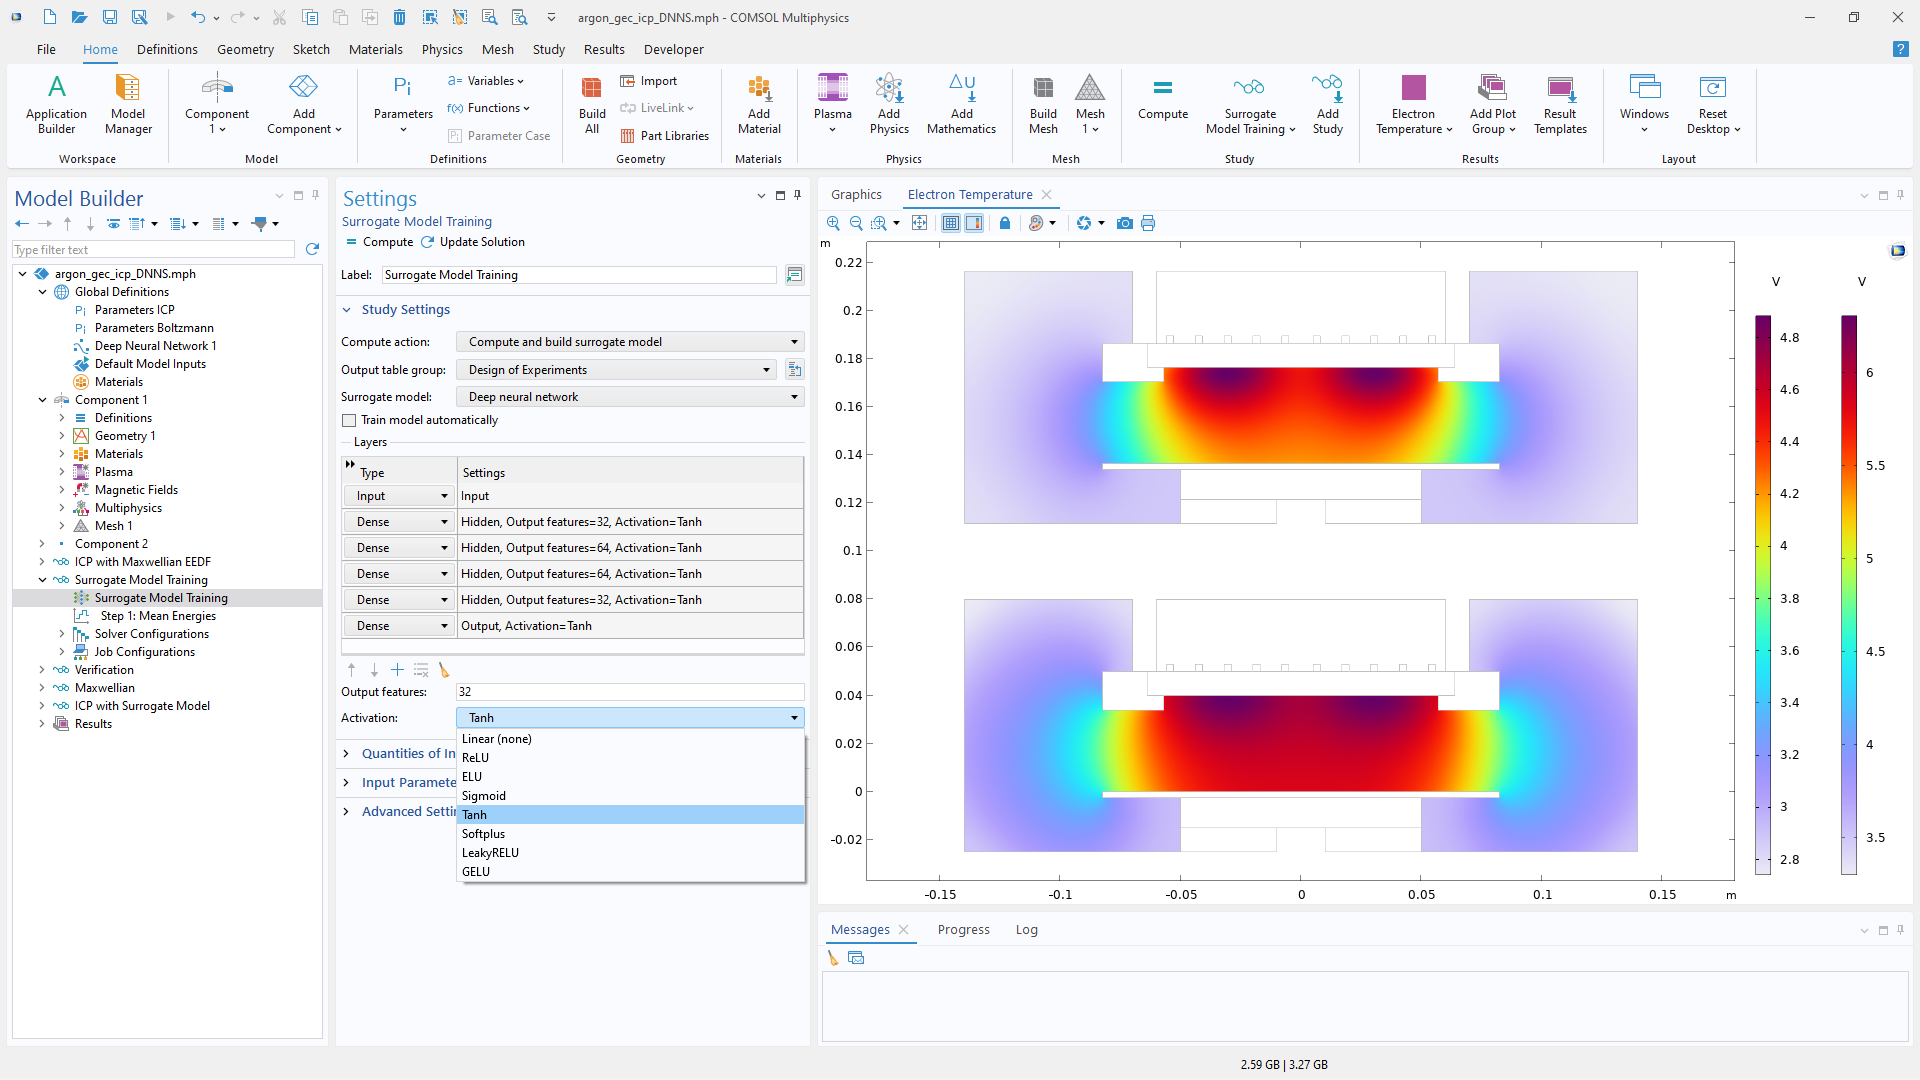
Task: Open the Progress tab
Action: [x=963, y=930]
